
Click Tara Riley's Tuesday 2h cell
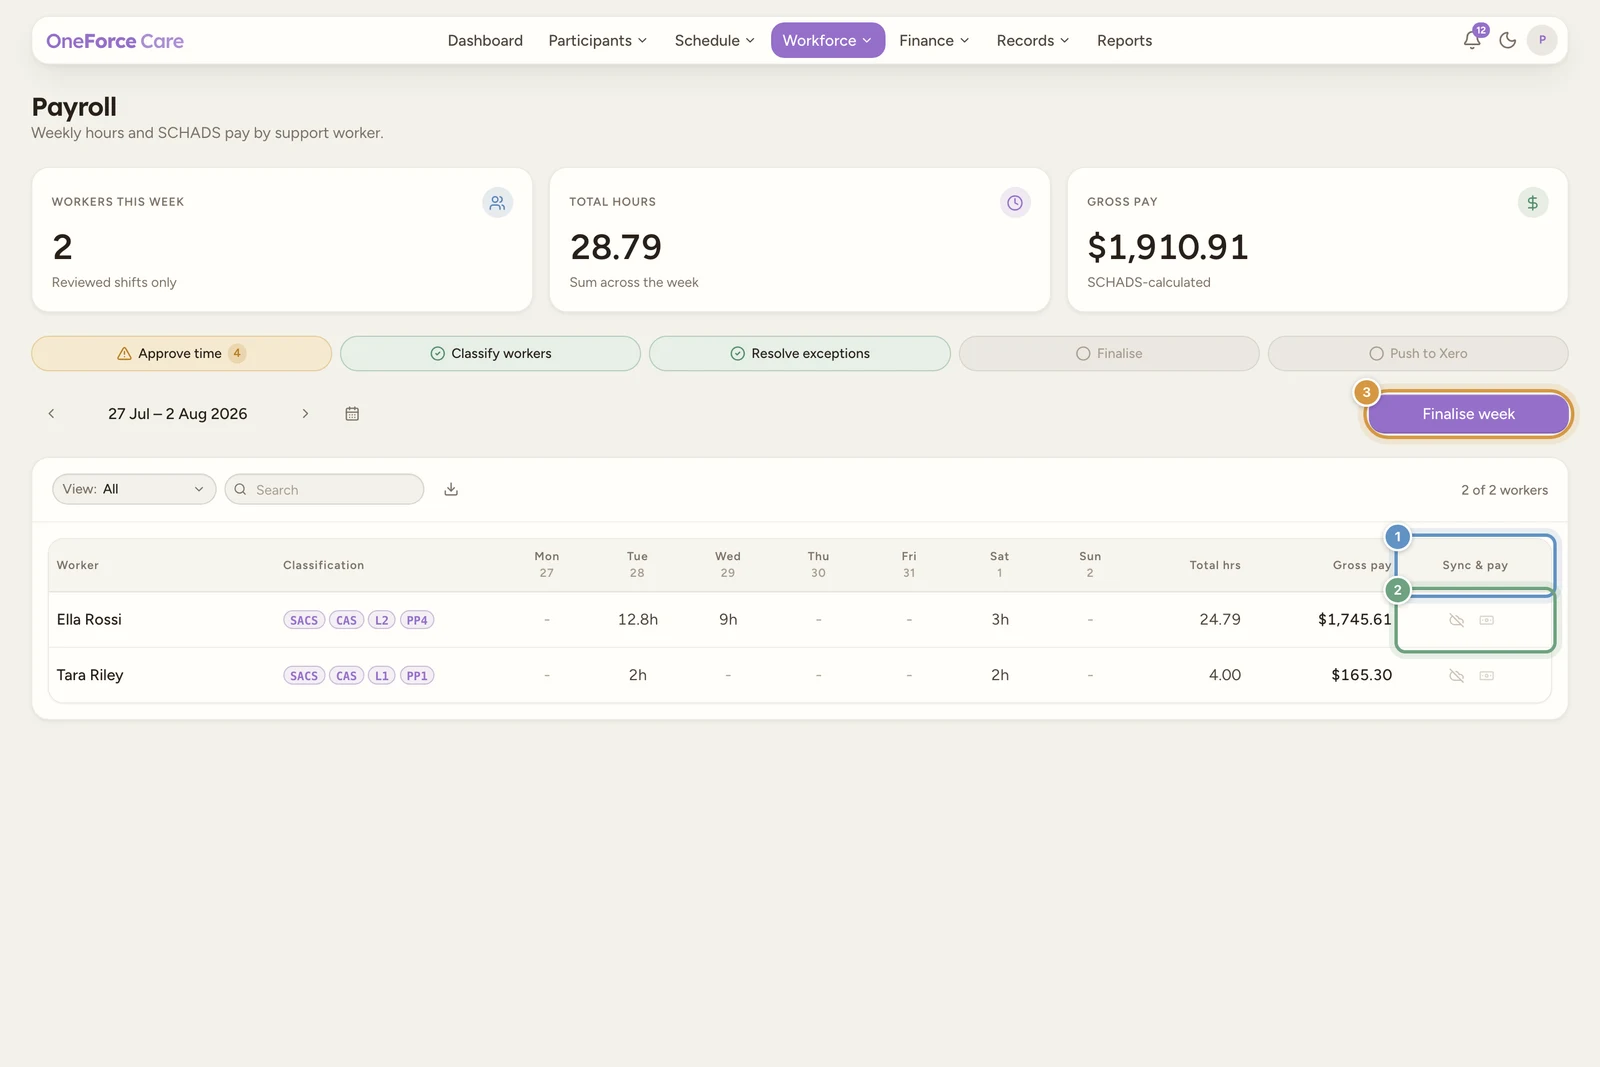(x=638, y=676)
